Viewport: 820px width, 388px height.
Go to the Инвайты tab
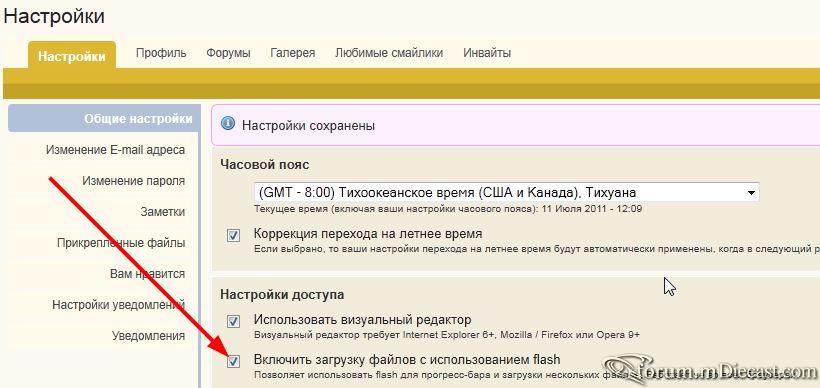coord(487,53)
